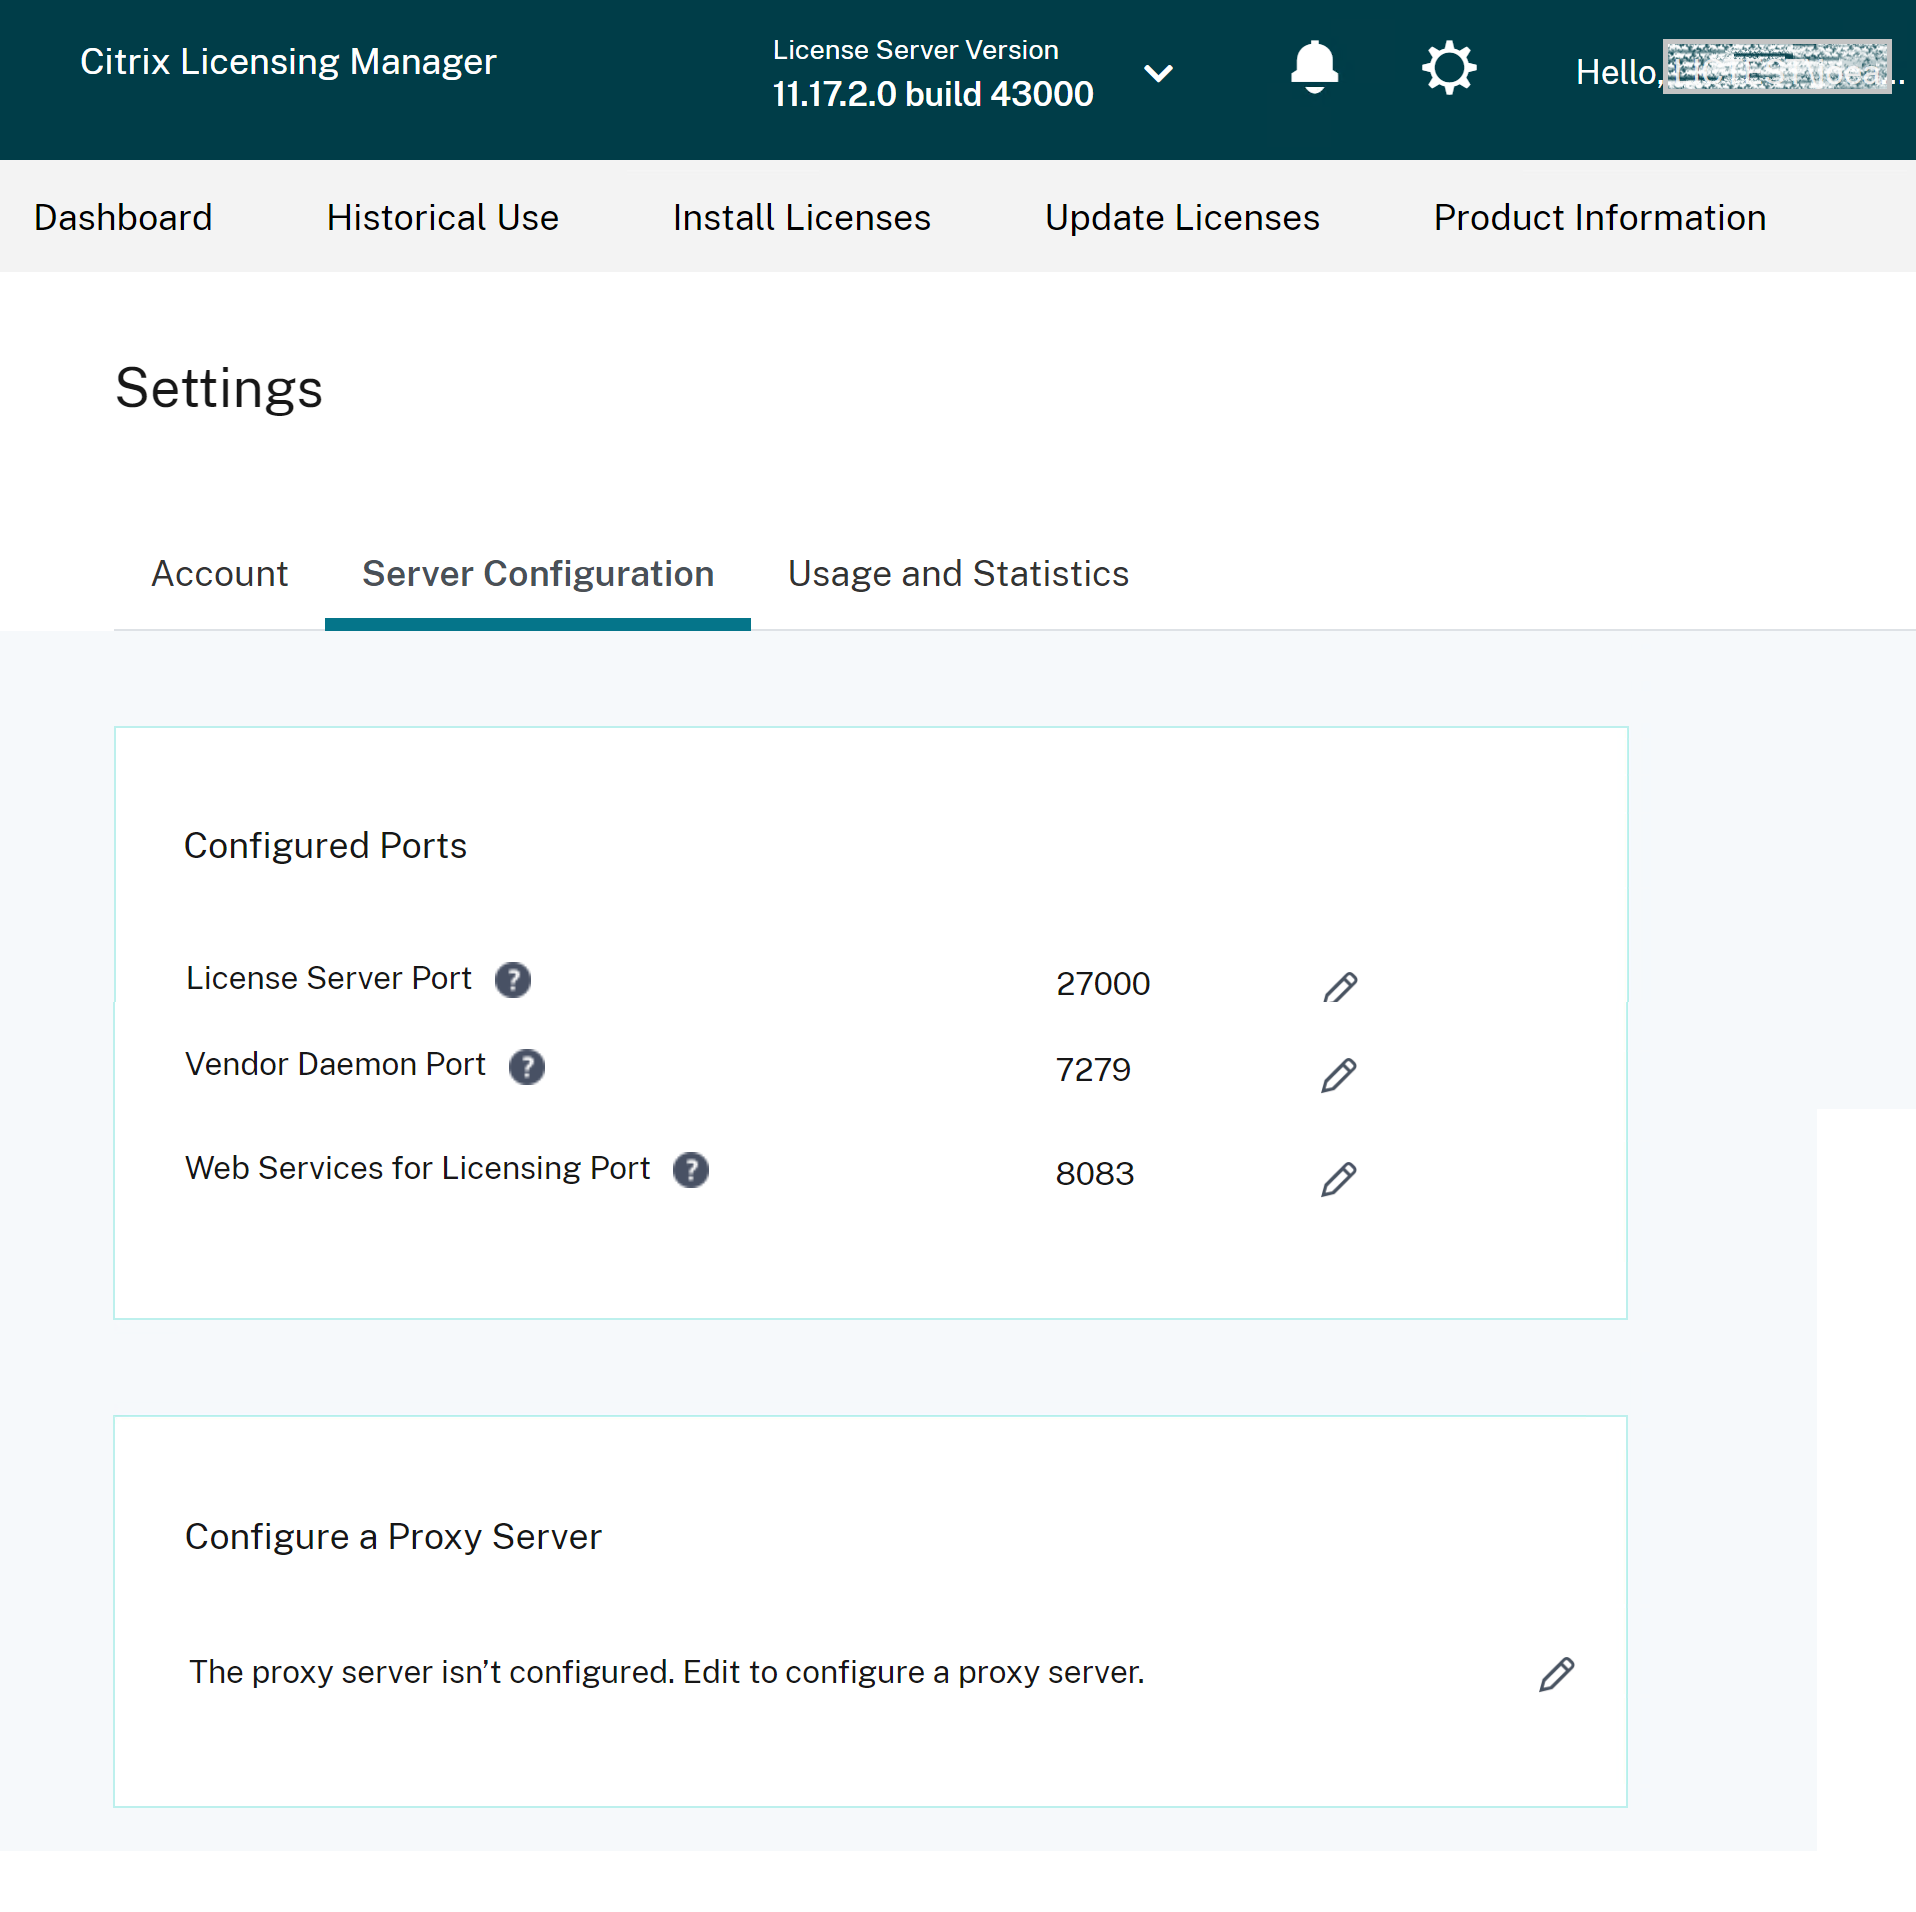This screenshot has width=1916, height=1912.
Task: Edit the proxy server configuration
Action: [x=1557, y=1672]
